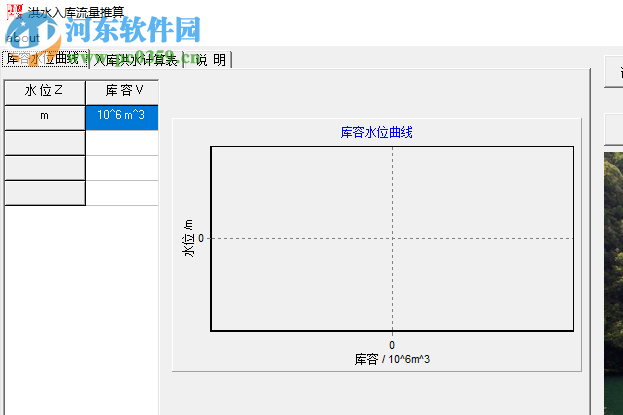Click the 库容水位曲线 chart title

tap(376, 132)
